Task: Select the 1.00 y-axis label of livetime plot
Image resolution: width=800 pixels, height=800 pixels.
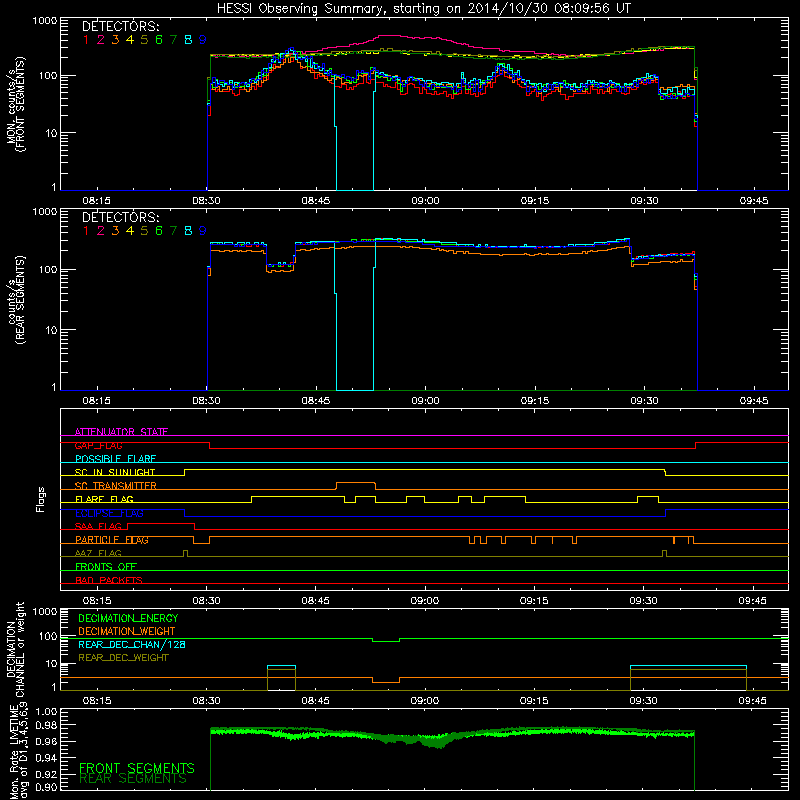Action: [46, 712]
